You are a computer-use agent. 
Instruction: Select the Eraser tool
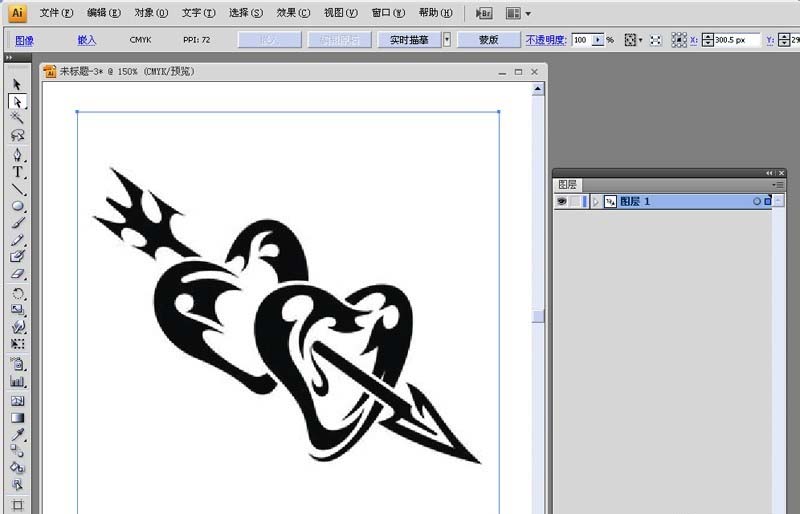pos(17,274)
